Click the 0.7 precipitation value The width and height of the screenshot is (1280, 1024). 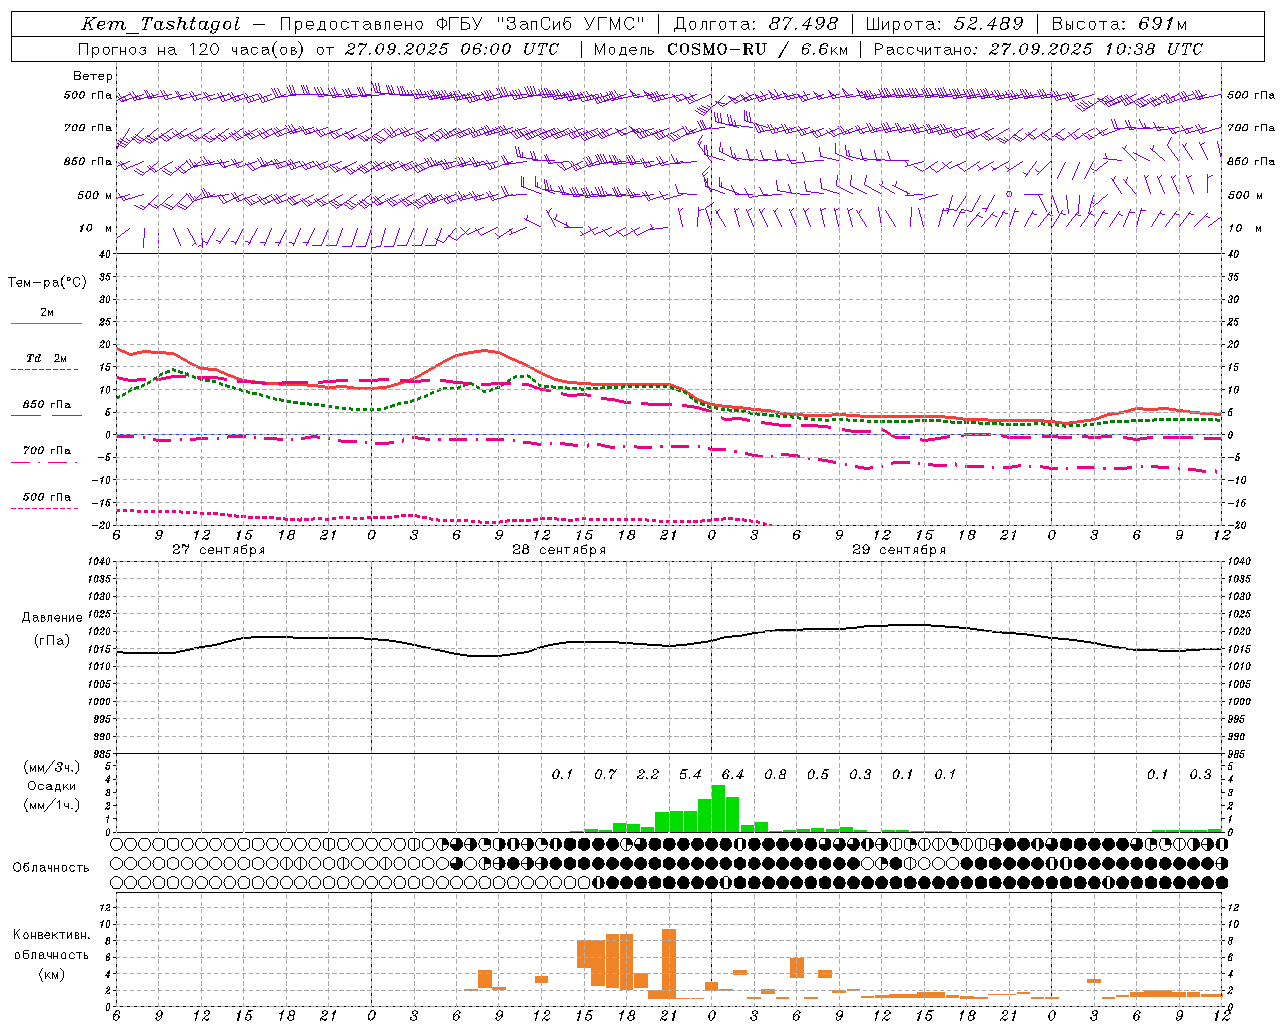tap(605, 774)
